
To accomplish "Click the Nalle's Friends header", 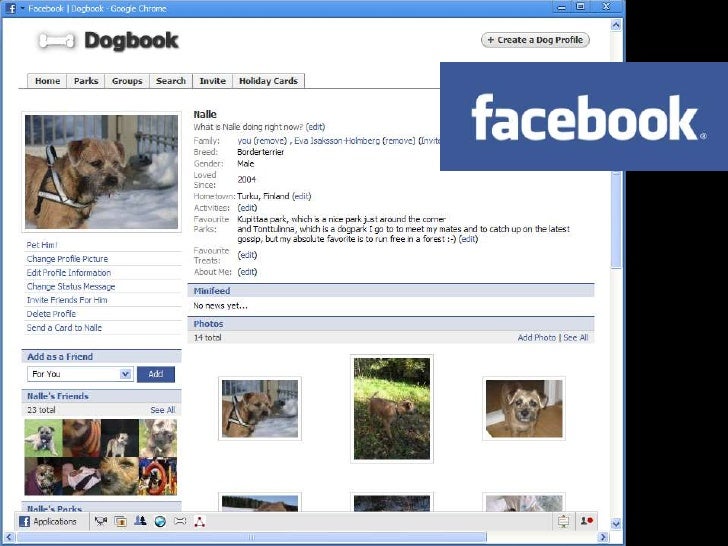I will (101, 396).
